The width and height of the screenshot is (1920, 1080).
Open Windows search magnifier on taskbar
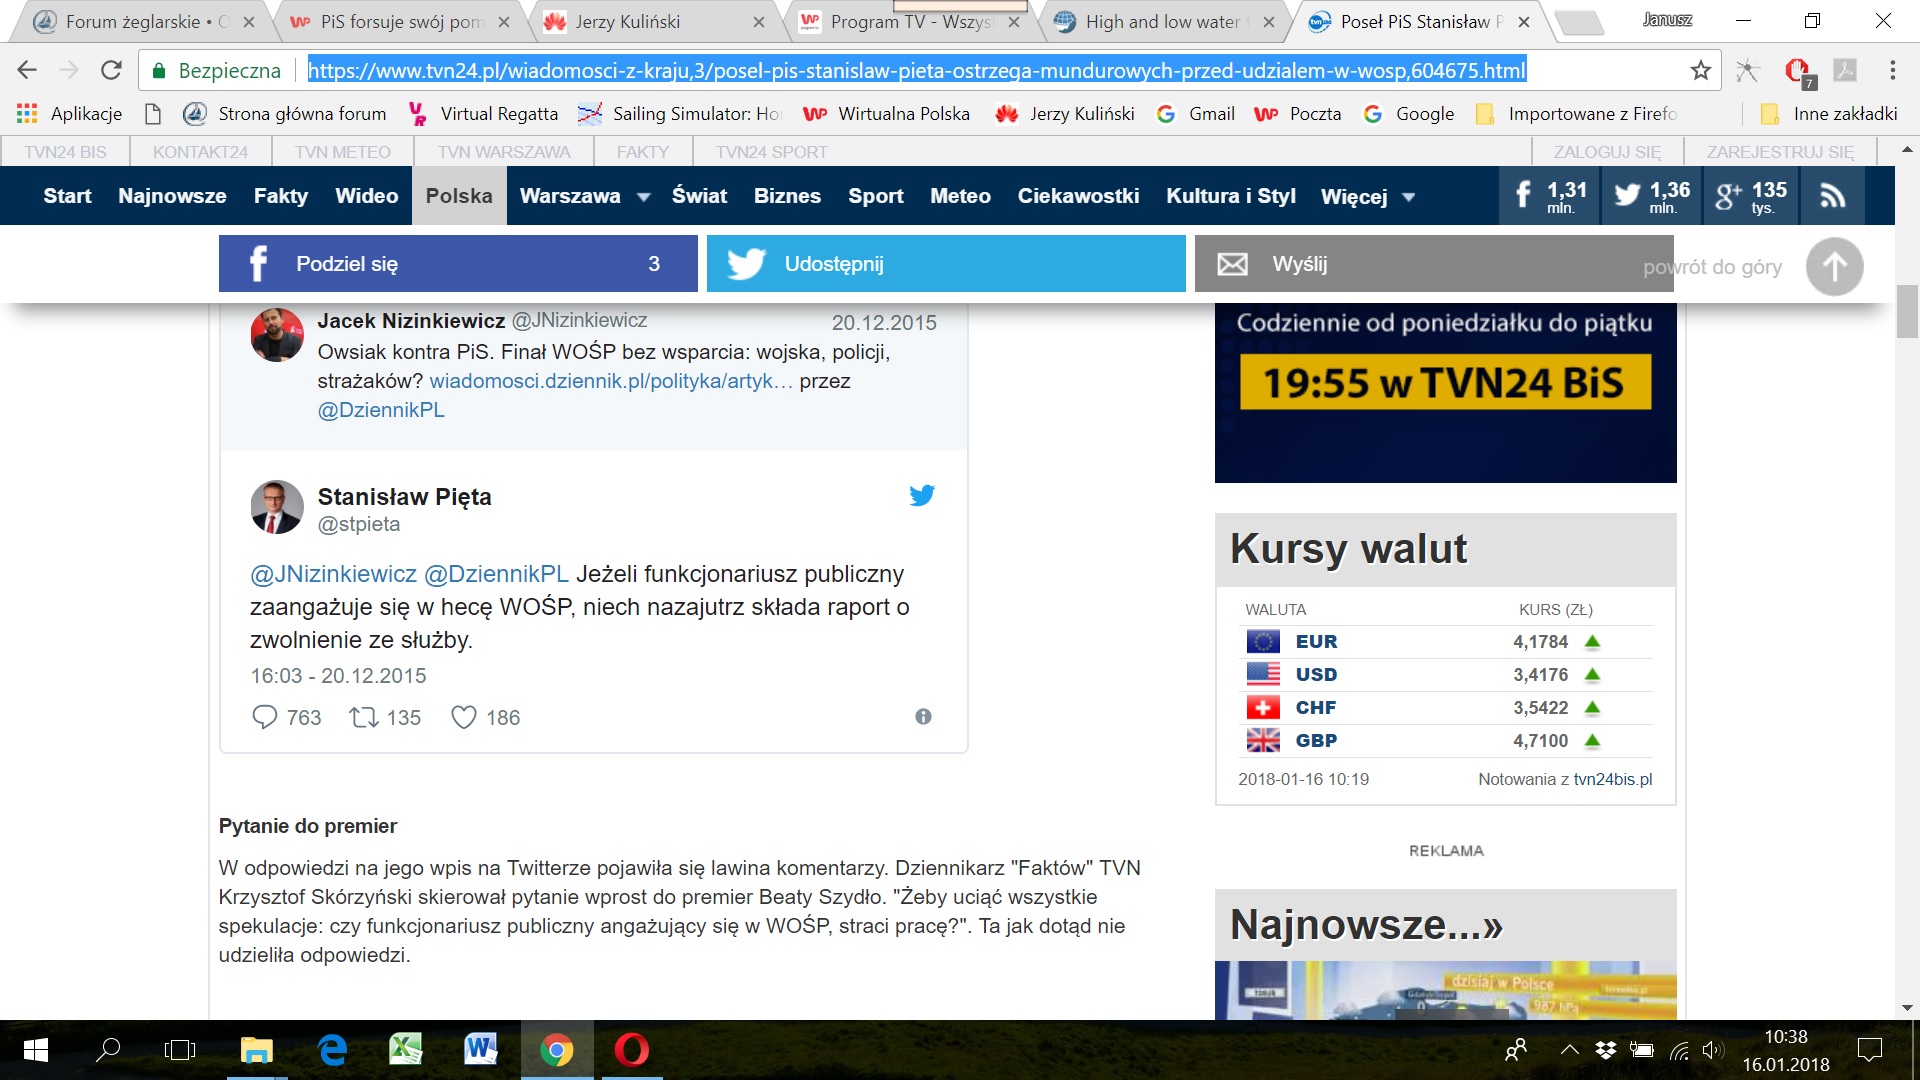pos(108,1050)
